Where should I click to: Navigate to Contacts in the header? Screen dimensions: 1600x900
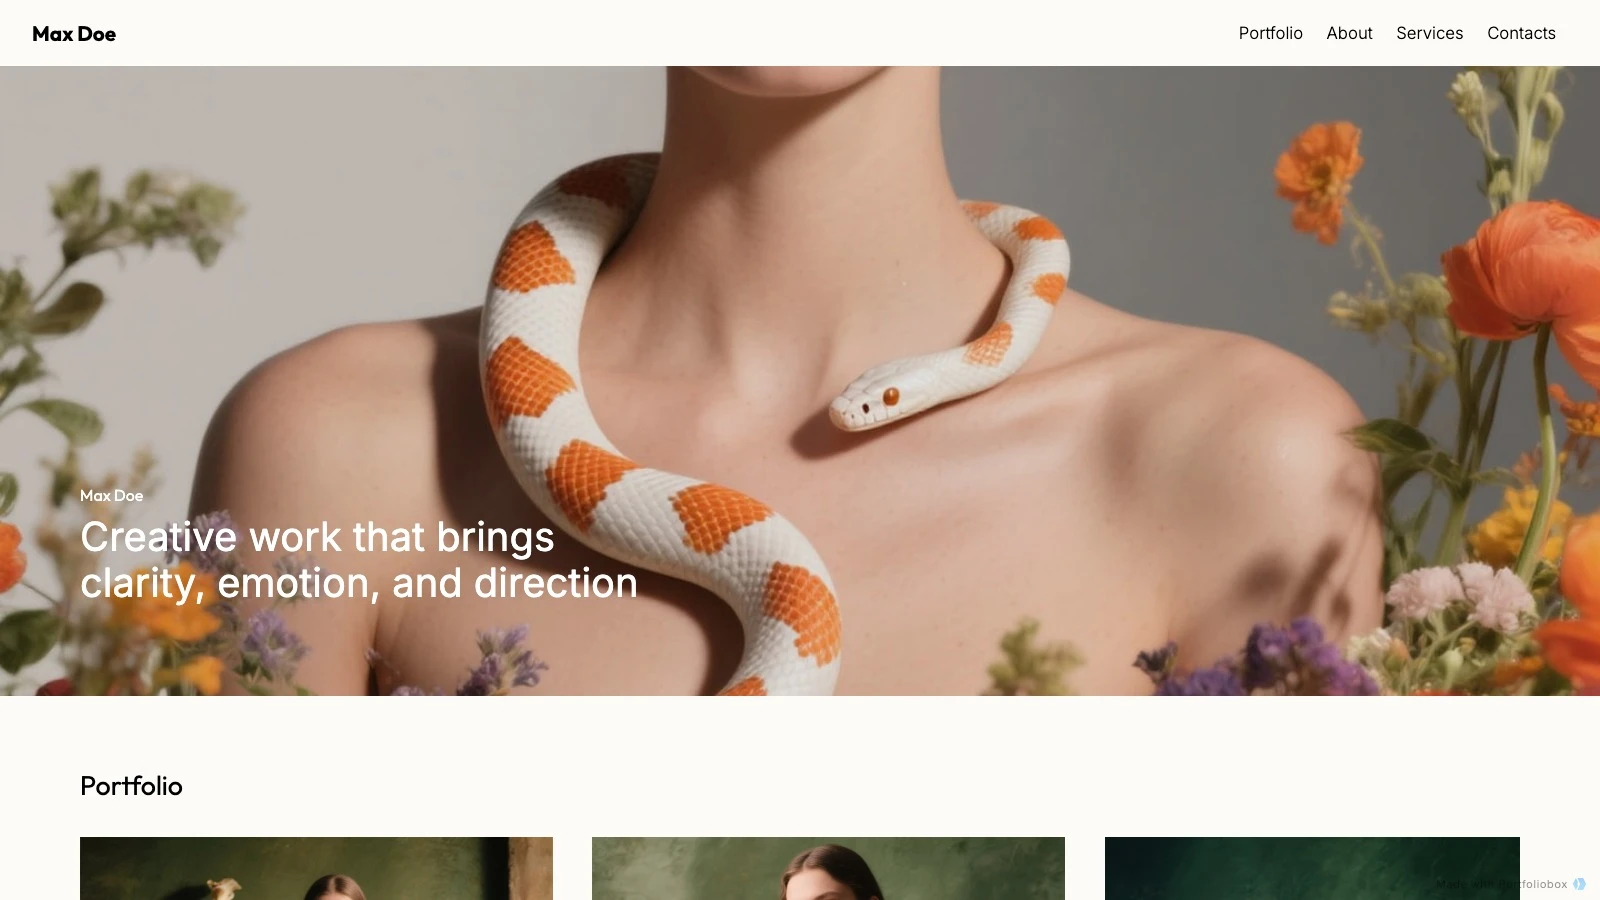tap(1521, 33)
